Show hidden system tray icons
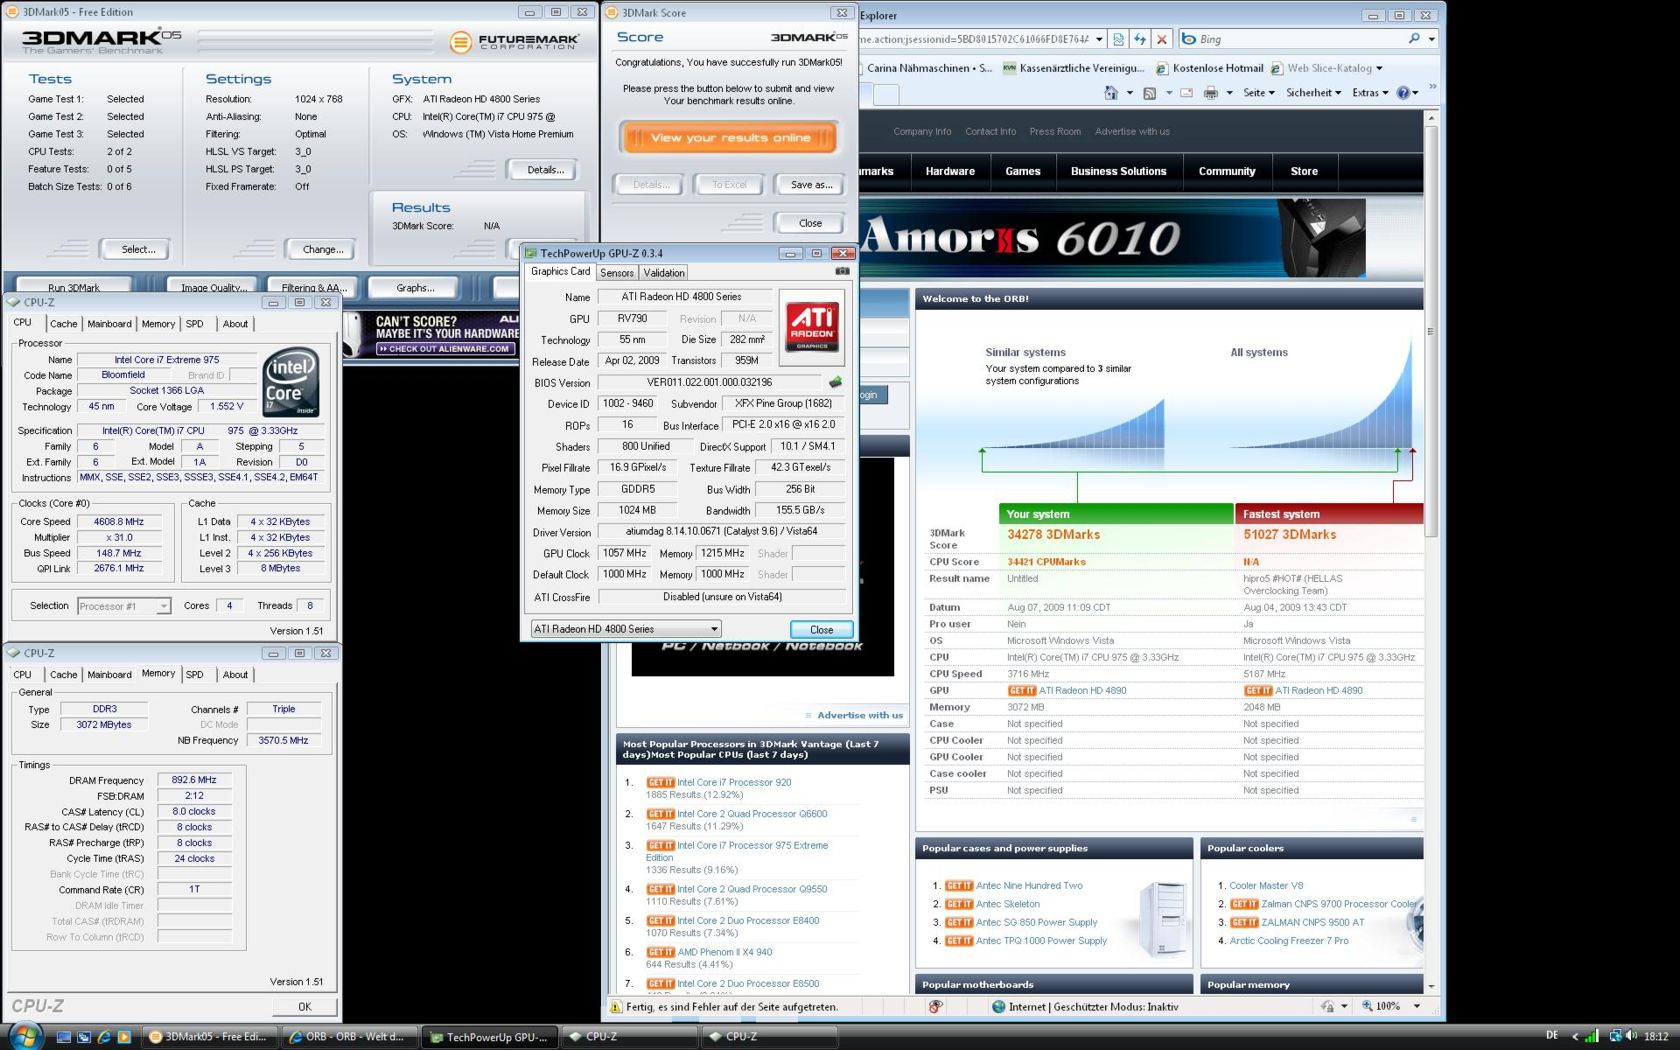This screenshot has height=1050, width=1680. pos(1575,1036)
